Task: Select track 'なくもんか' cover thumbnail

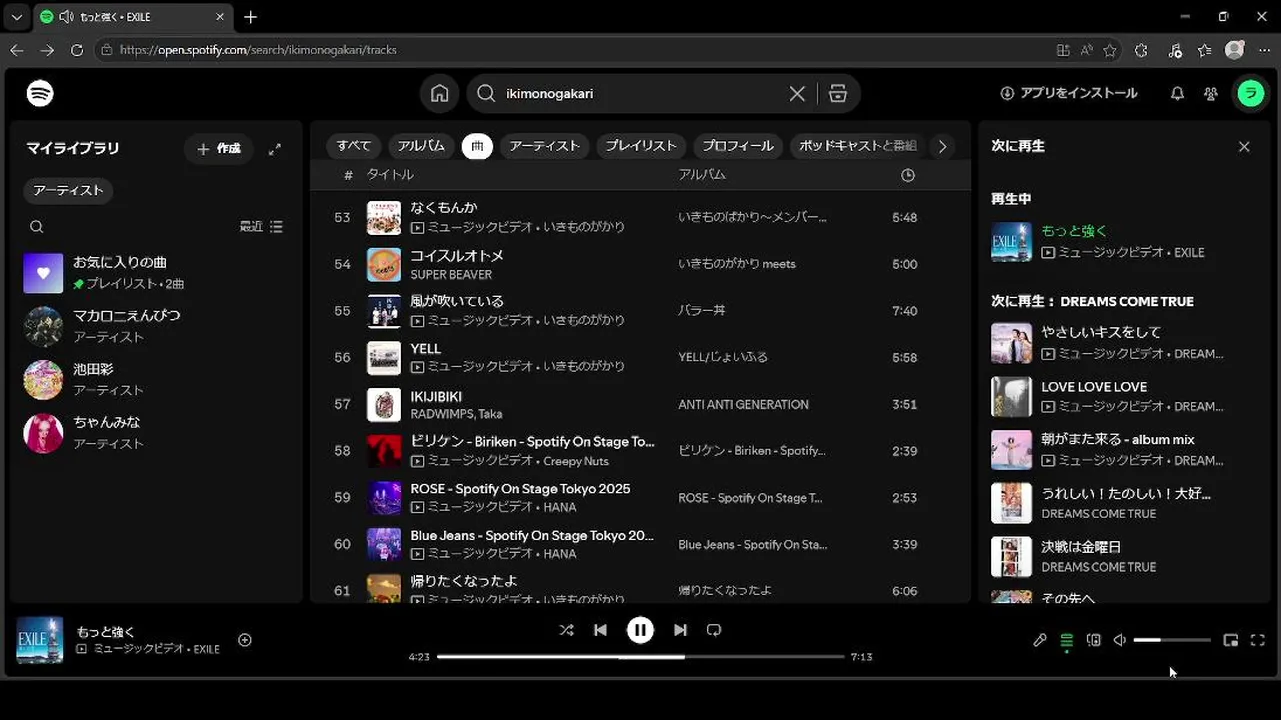Action: click(384, 217)
